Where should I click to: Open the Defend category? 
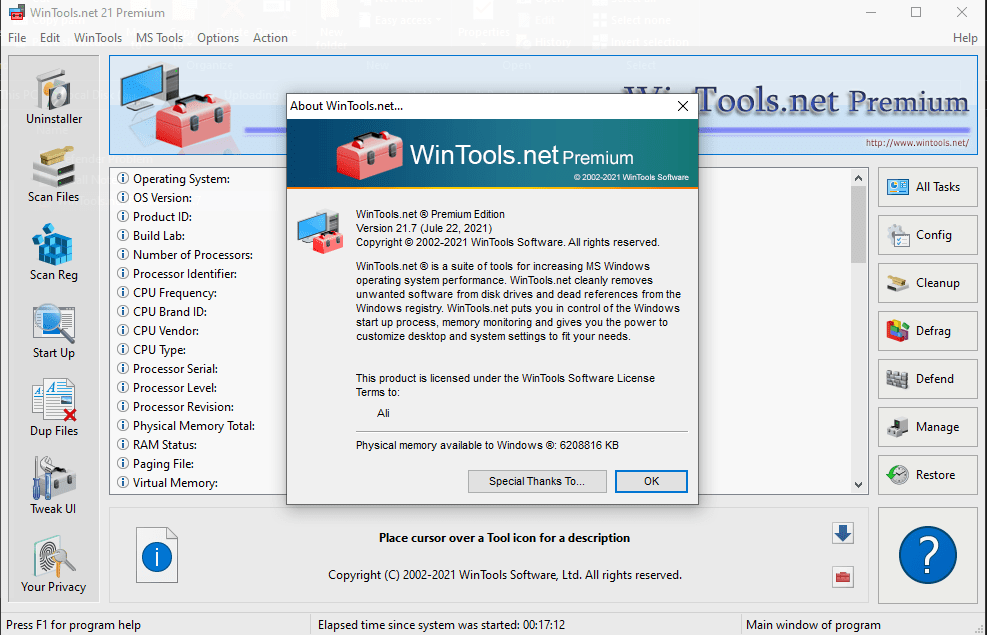[927, 379]
